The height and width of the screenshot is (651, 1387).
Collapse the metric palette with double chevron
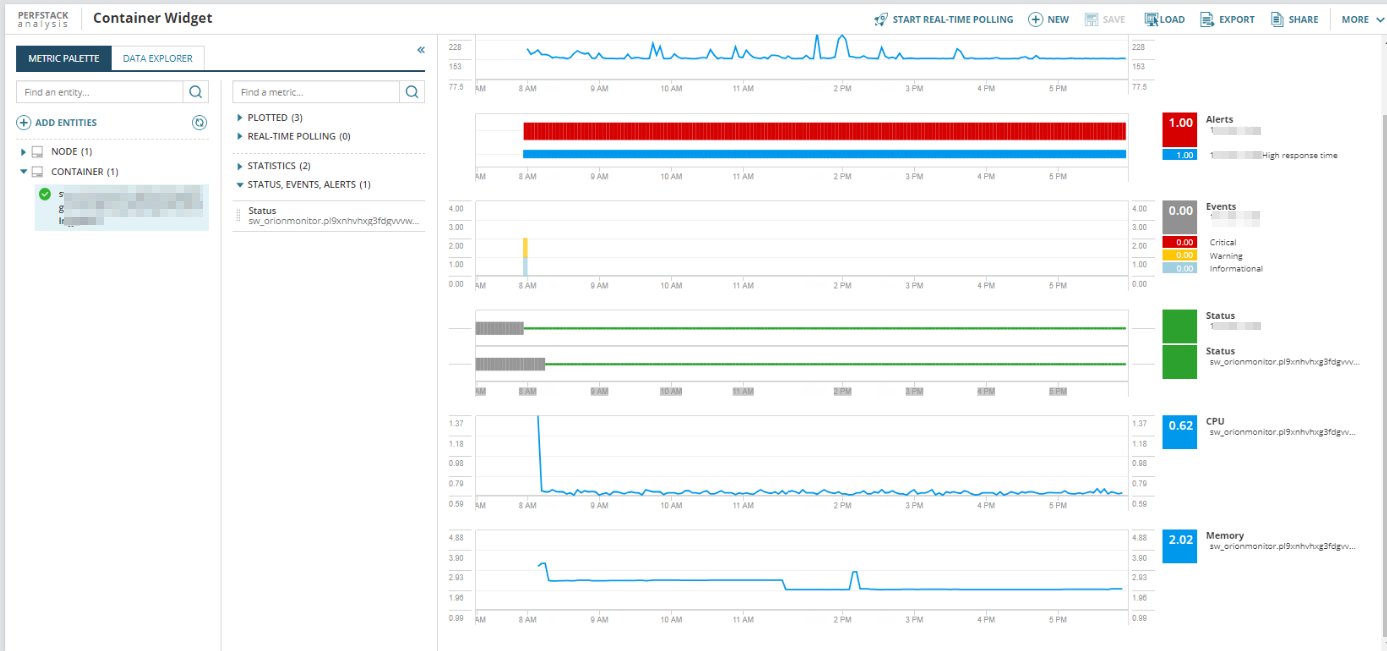pyautogui.click(x=421, y=49)
